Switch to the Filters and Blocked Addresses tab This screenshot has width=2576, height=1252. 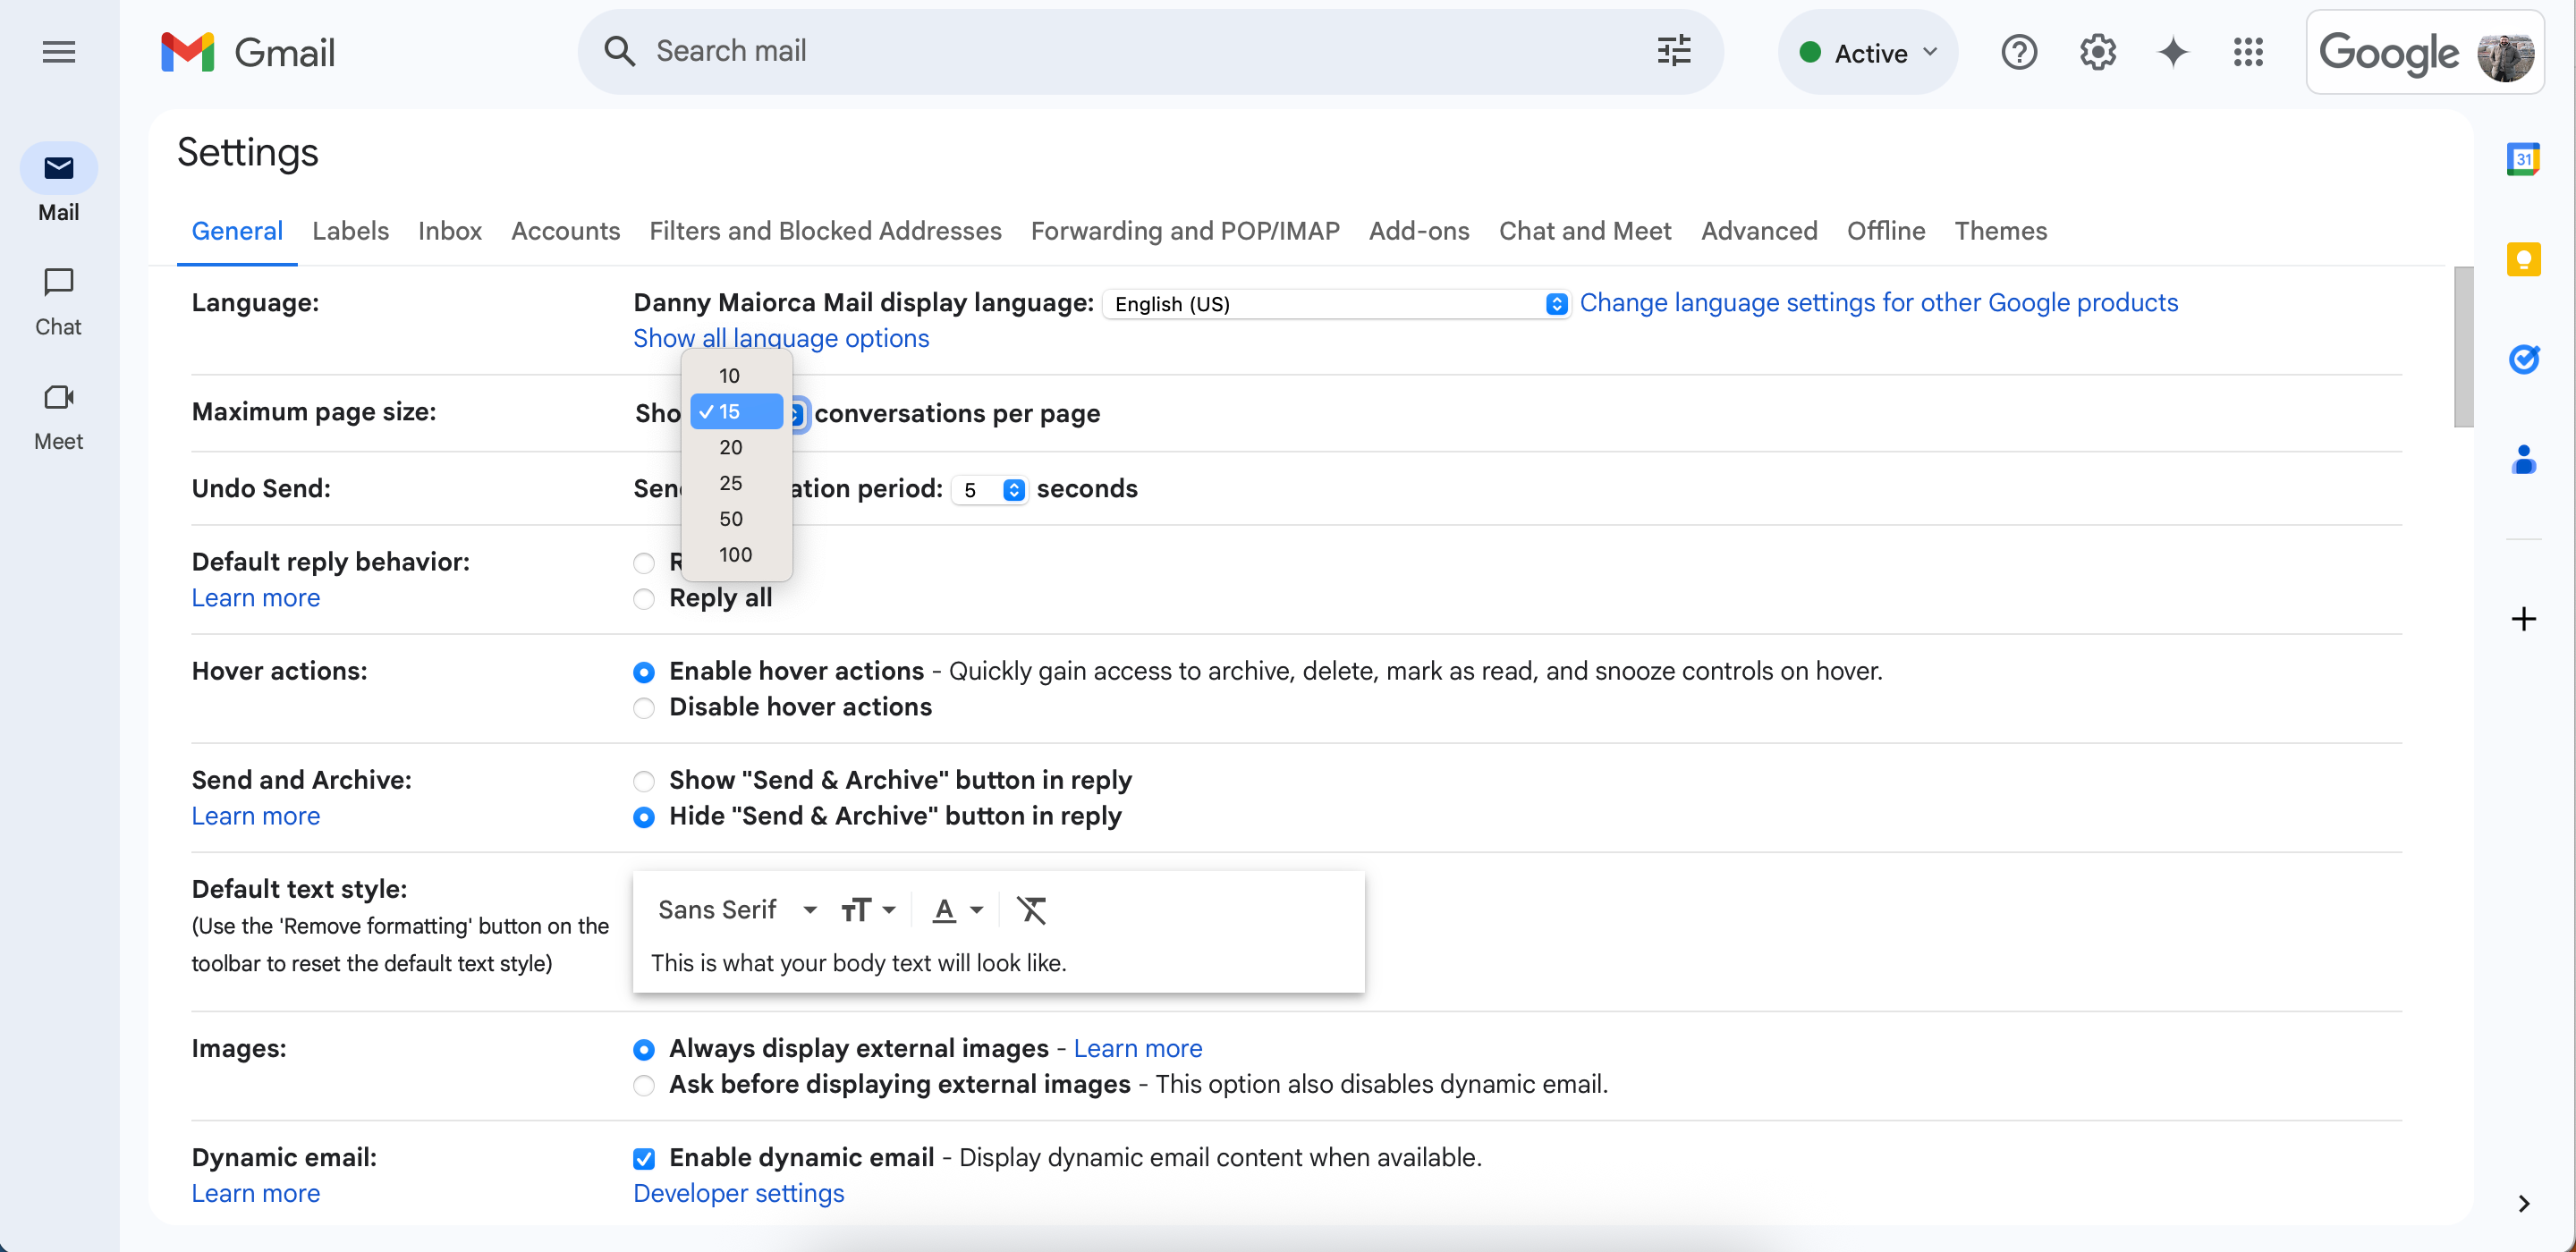(826, 231)
